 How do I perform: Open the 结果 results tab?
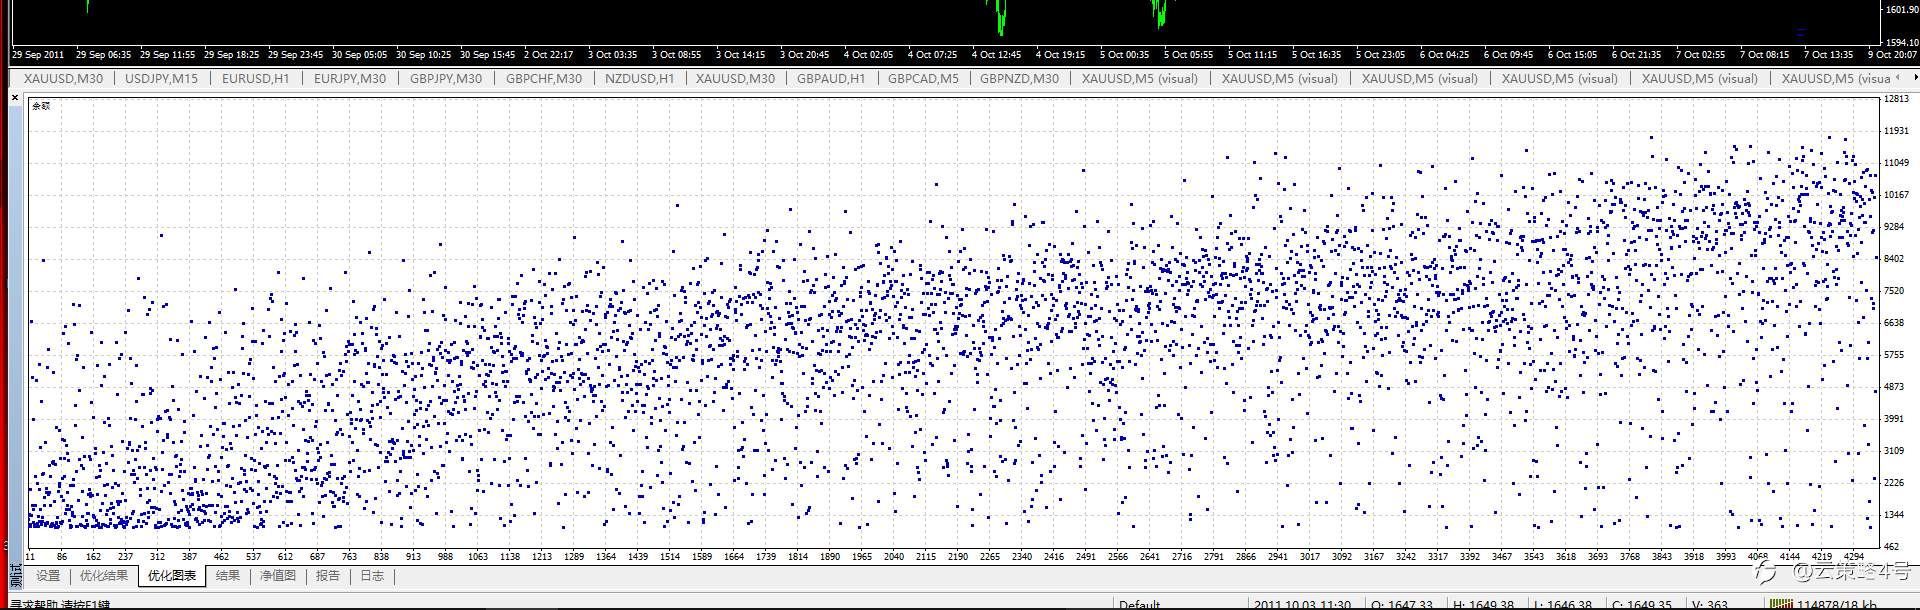coord(228,576)
